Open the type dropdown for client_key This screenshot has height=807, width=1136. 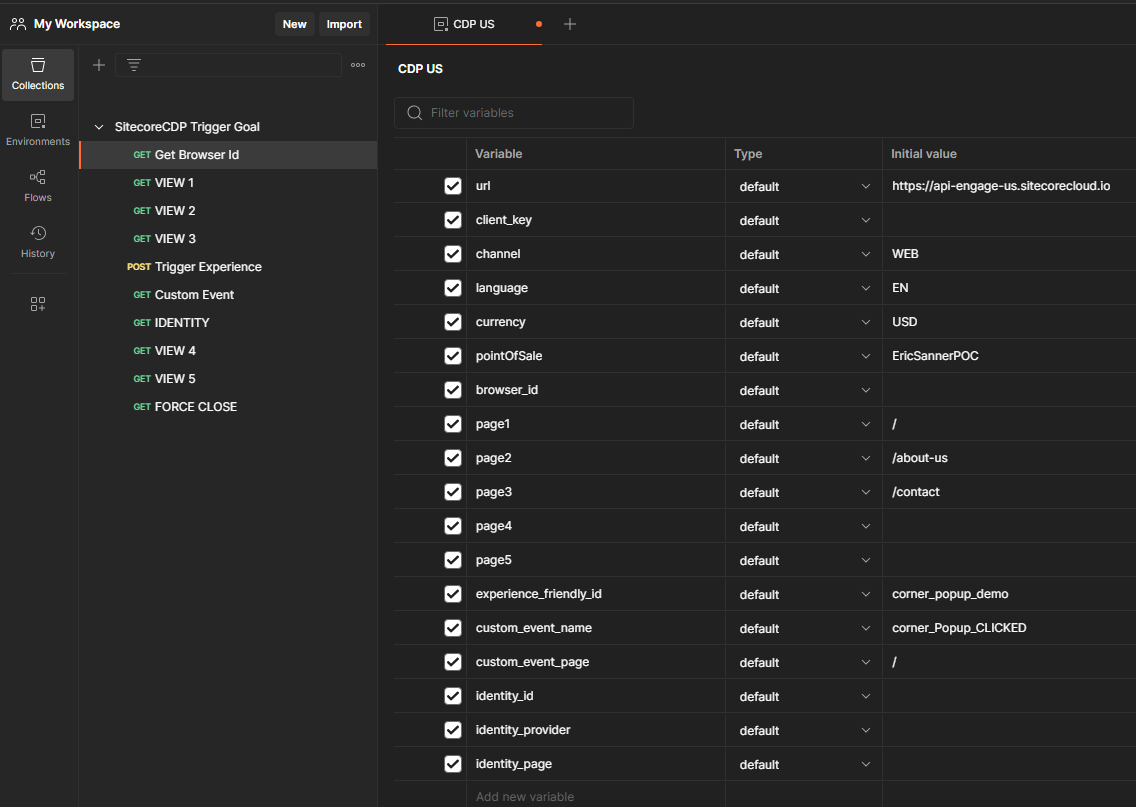pyautogui.click(x=803, y=220)
